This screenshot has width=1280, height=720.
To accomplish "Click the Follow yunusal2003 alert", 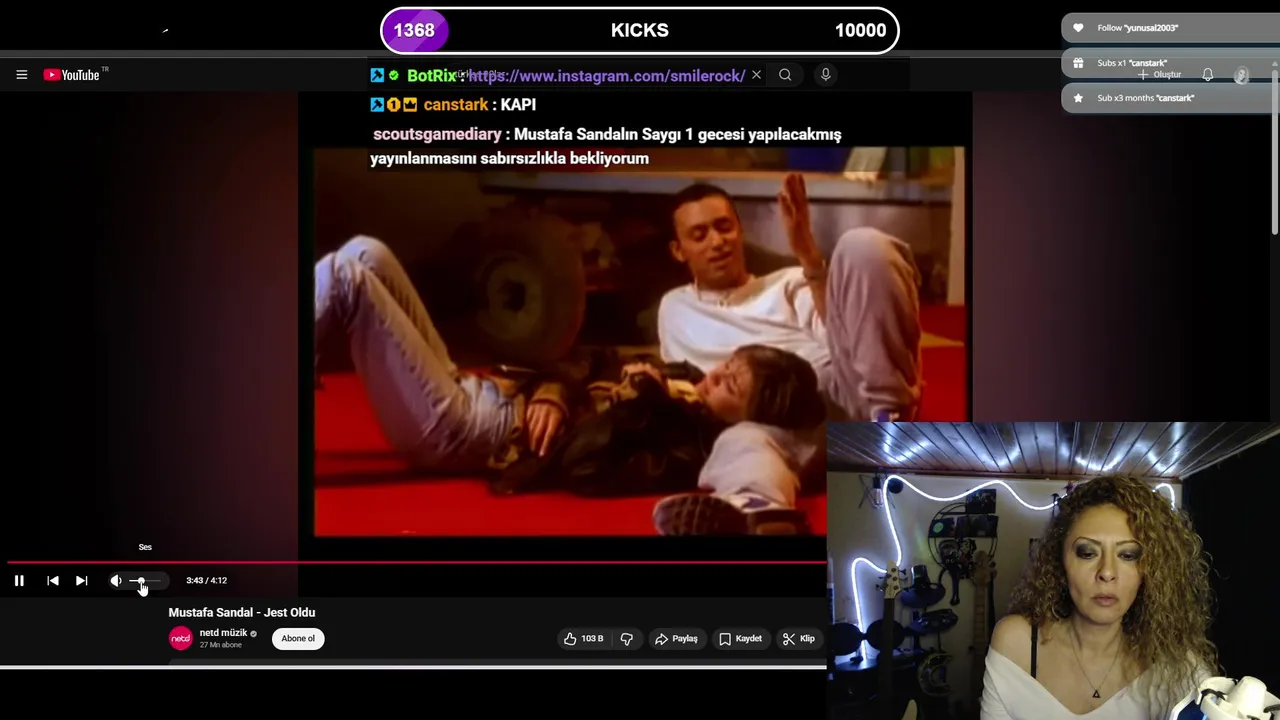I will coord(1170,28).
